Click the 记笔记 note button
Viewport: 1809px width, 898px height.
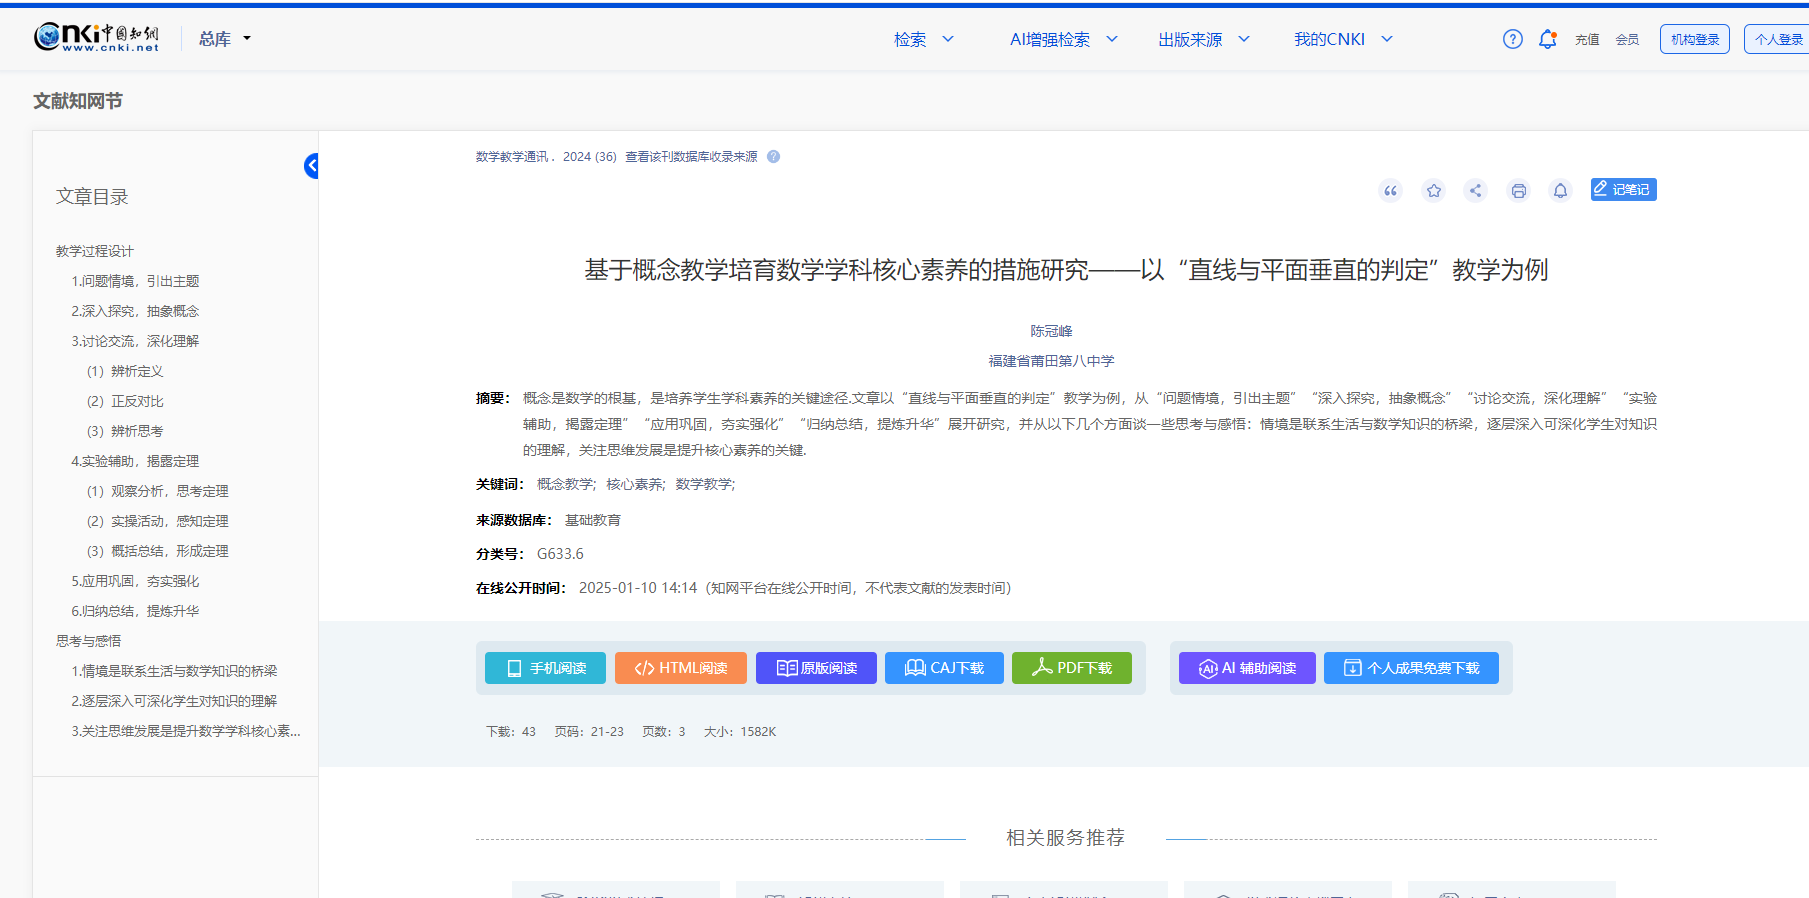point(1623,190)
